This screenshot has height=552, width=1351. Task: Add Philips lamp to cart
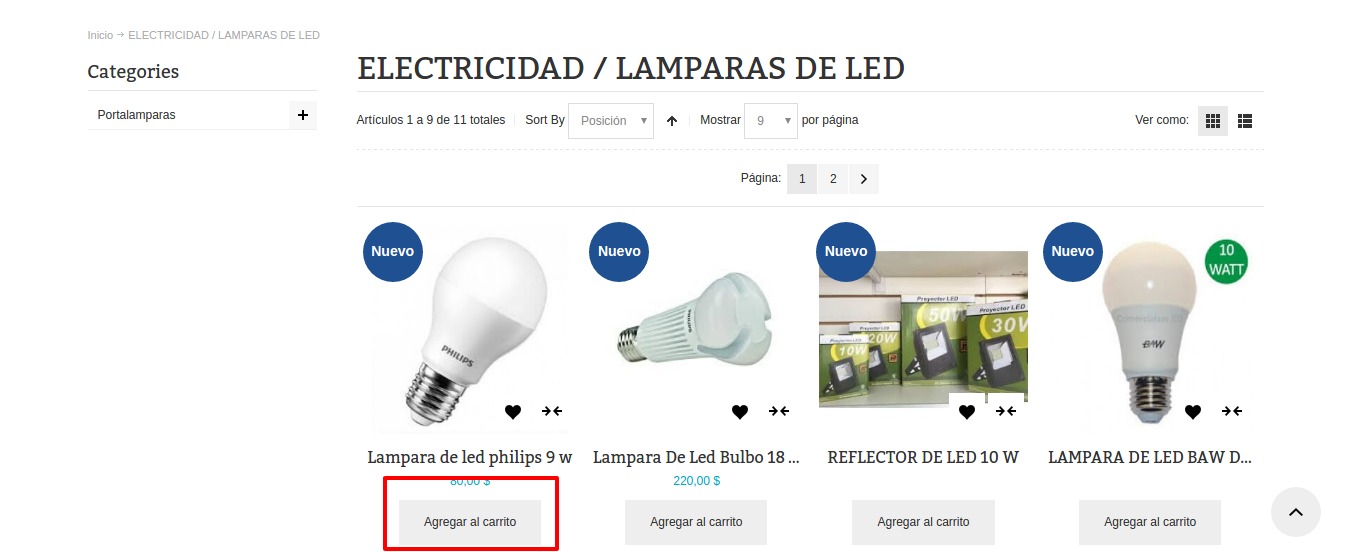(x=470, y=522)
